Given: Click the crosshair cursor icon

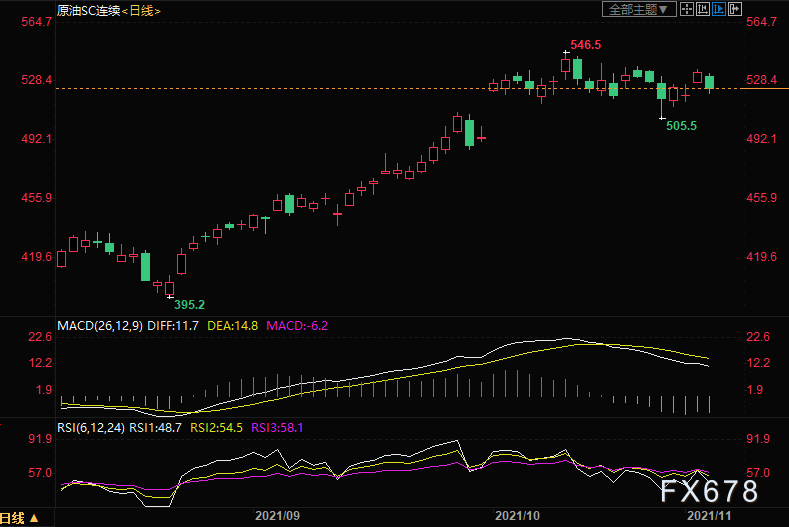Looking at the screenshot, I should (687, 9).
